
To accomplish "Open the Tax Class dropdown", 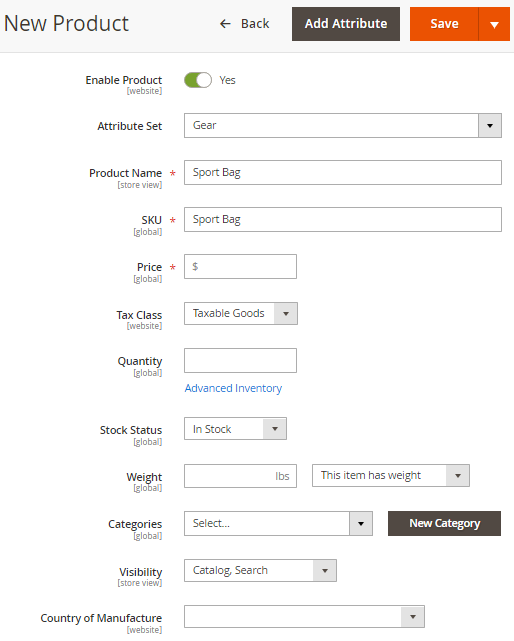I will point(241,314).
